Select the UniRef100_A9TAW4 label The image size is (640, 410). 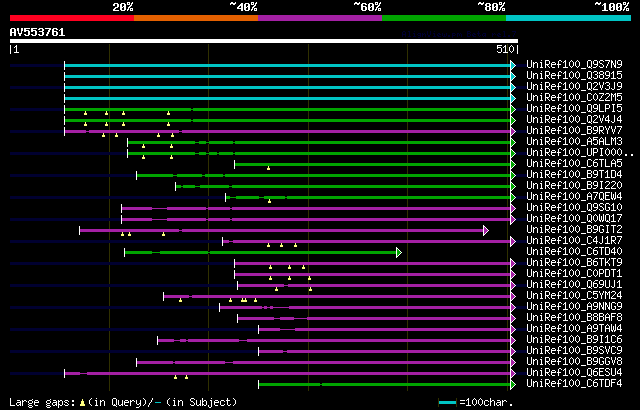pyautogui.click(x=574, y=329)
